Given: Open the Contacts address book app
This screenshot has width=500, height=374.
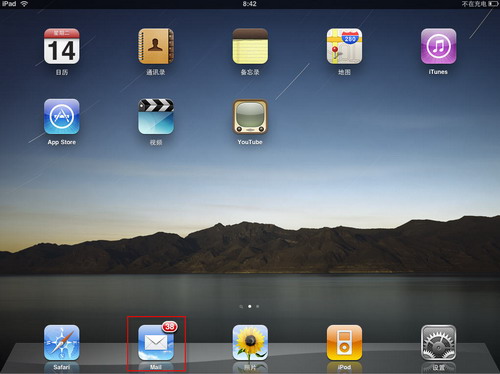Looking at the screenshot, I should tap(156, 46).
